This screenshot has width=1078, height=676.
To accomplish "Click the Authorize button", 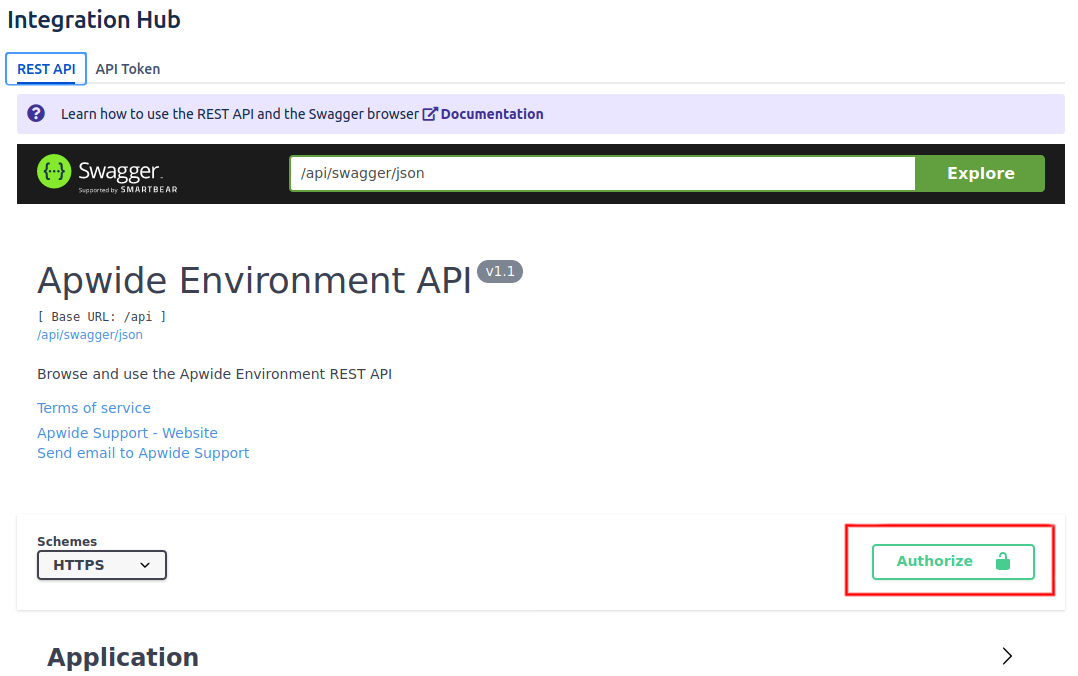I will pos(953,561).
